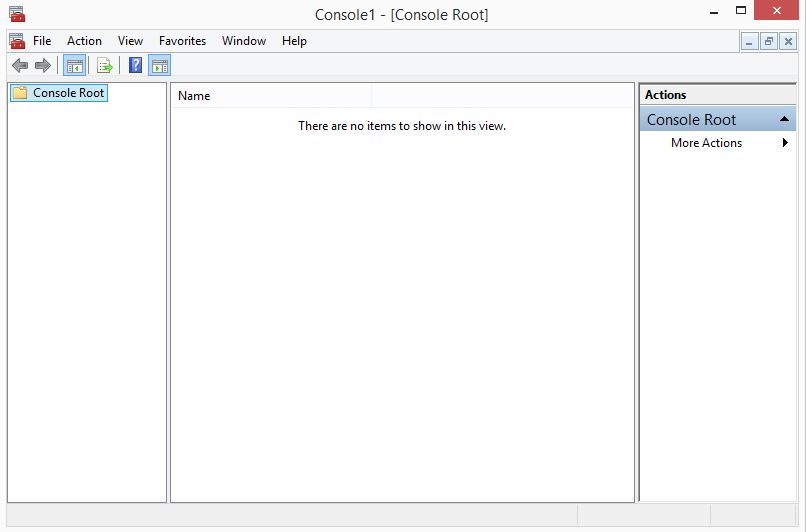This screenshot has width=806, height=532.
Task: Toggle Show/Hide Console Tree button
Action: (x=75, y=65)
